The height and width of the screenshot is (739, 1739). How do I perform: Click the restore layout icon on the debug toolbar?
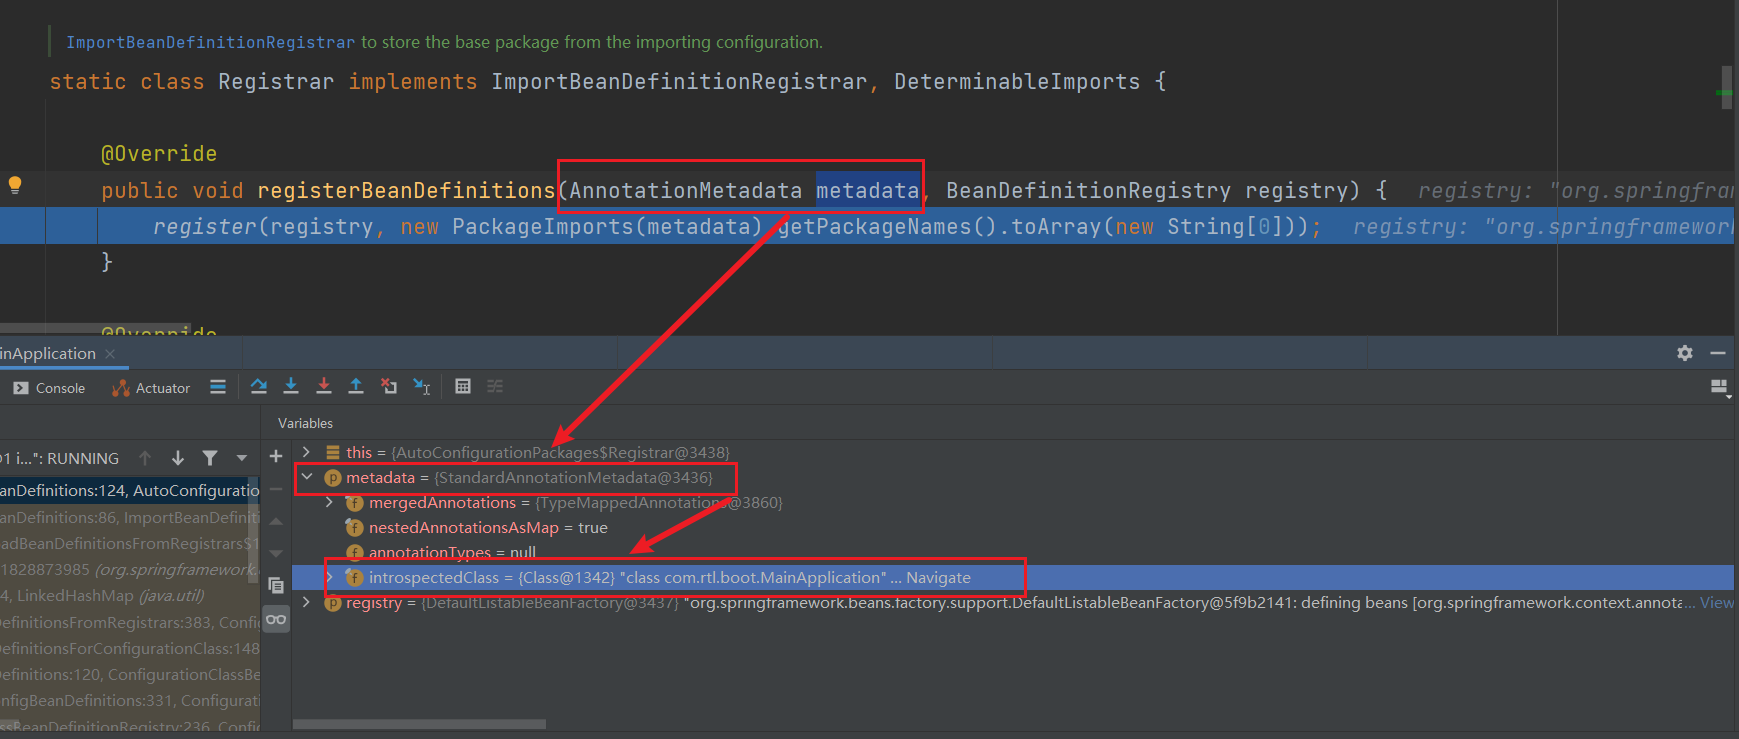(1720, 388)
